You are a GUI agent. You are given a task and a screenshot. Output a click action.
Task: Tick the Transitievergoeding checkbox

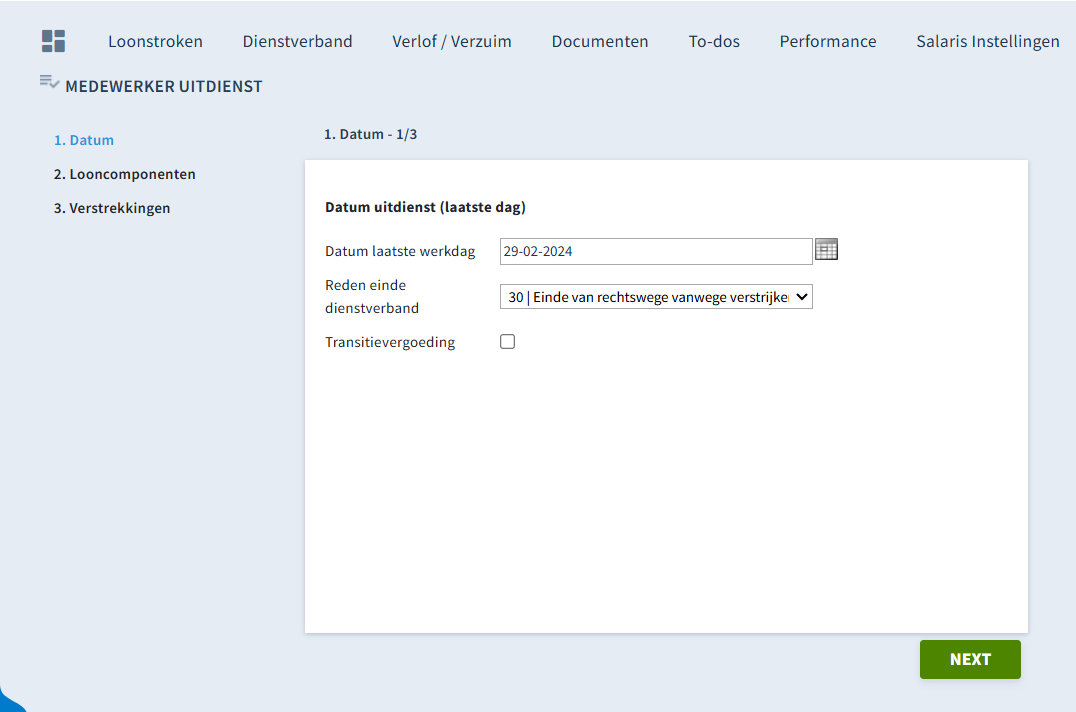(x=507, y=342)
